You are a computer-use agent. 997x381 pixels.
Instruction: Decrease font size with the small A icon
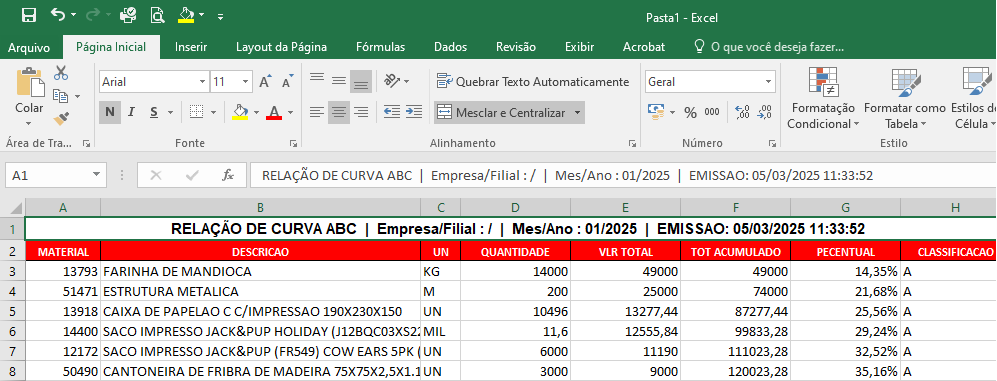click(x=287, y=82)
